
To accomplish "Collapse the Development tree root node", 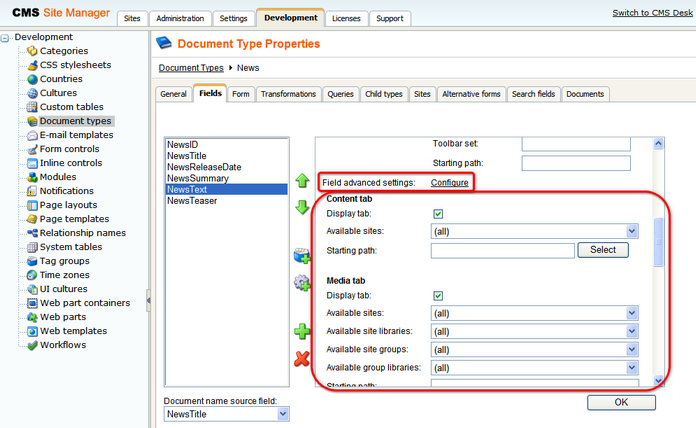I will pos(6,37).
